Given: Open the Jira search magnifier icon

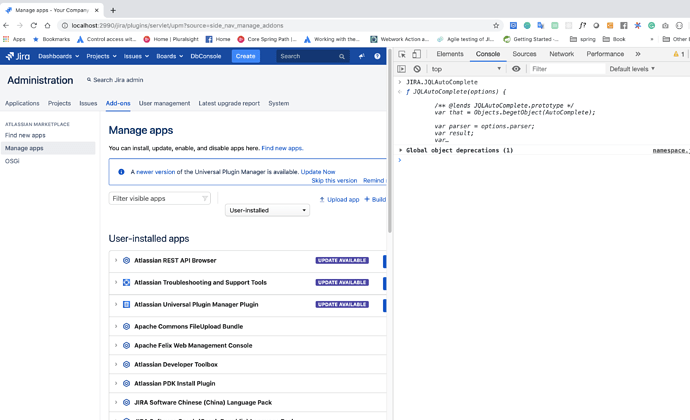Looking at the screenshot, I should click(341, 56).
